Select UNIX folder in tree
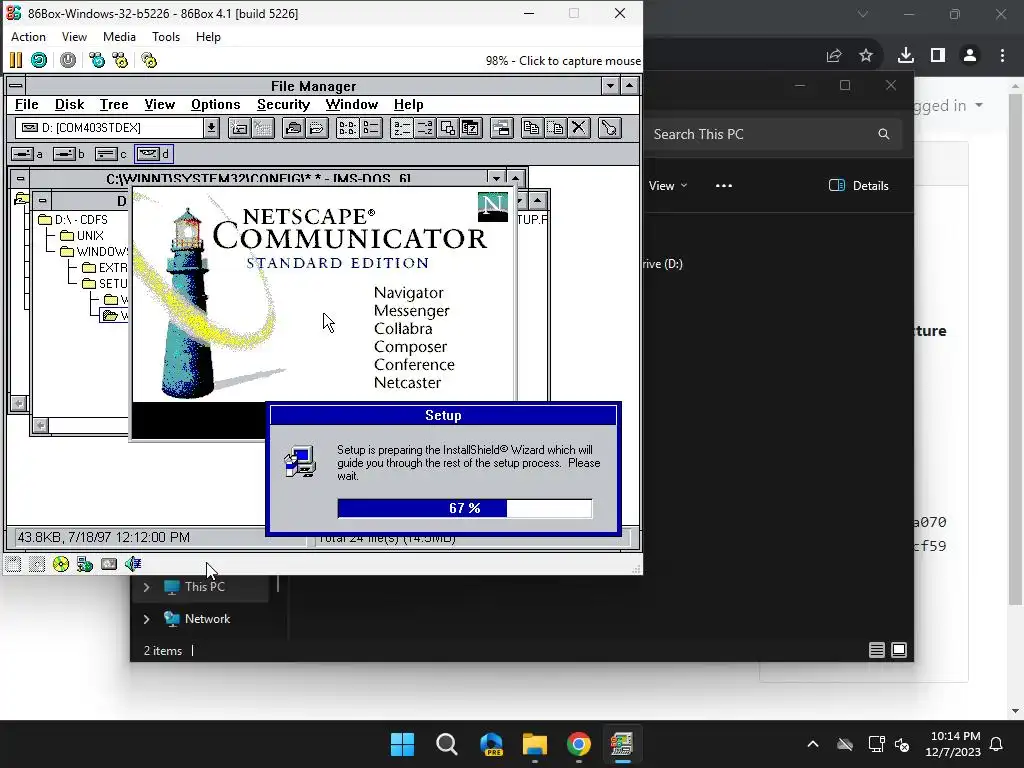The image size is (1024, 768). (82, 235)
